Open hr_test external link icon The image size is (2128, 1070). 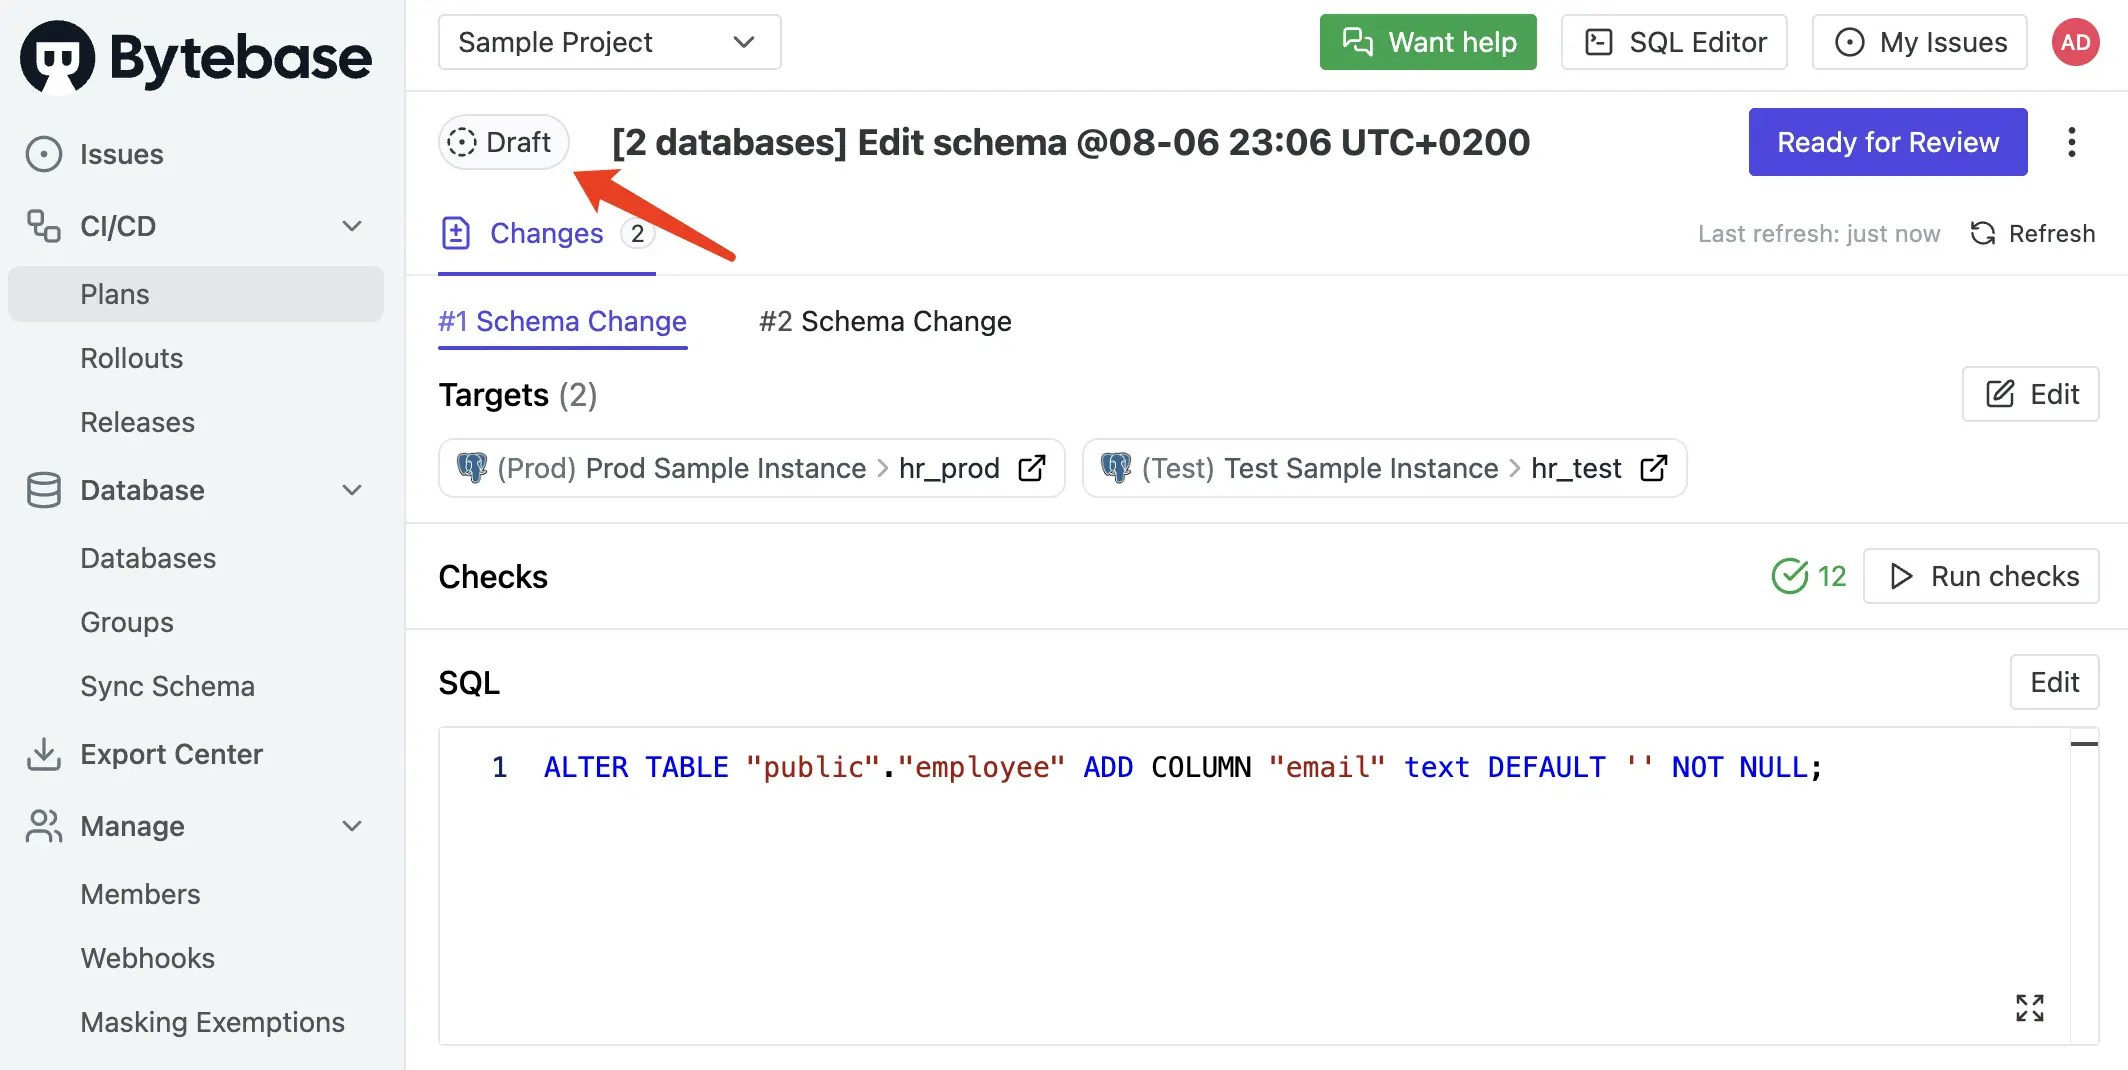pyautogui.click(x=1654, y=468)
